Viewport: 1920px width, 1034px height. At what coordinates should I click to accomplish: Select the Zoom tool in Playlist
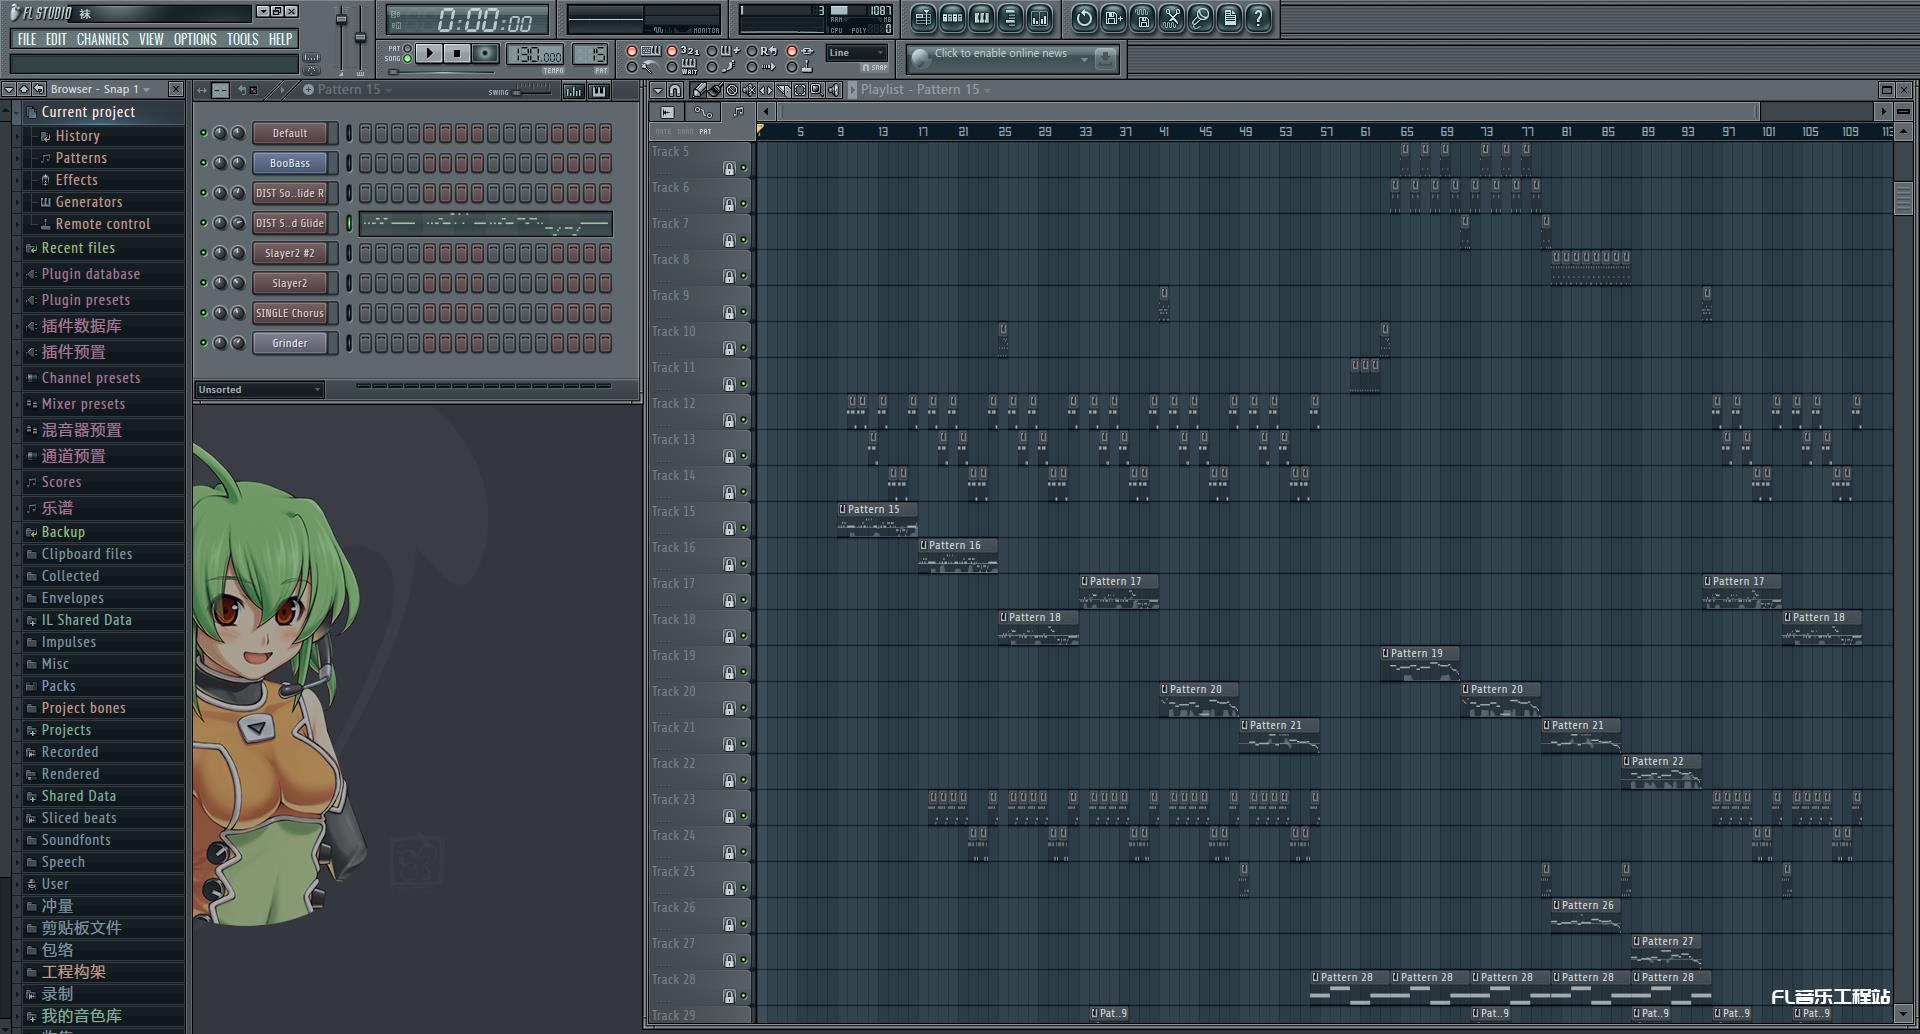pos(817,90)
